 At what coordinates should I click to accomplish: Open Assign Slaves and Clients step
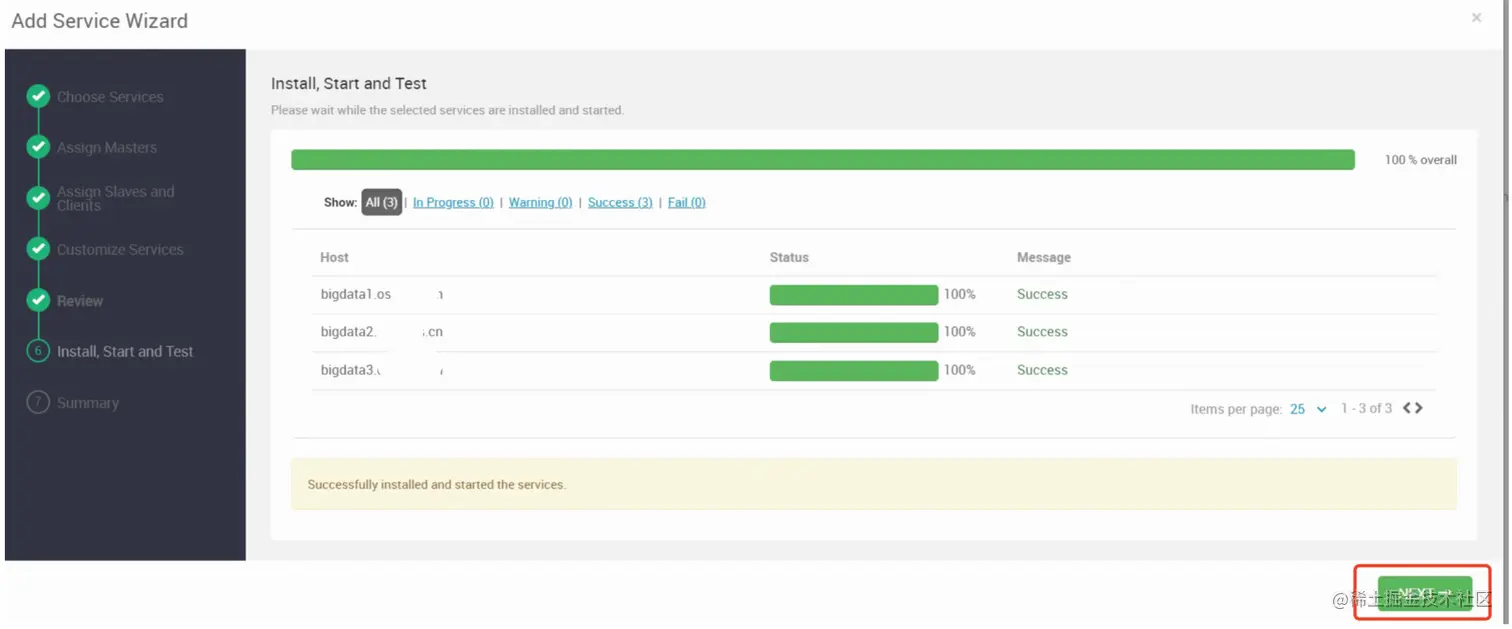[115, 198]
